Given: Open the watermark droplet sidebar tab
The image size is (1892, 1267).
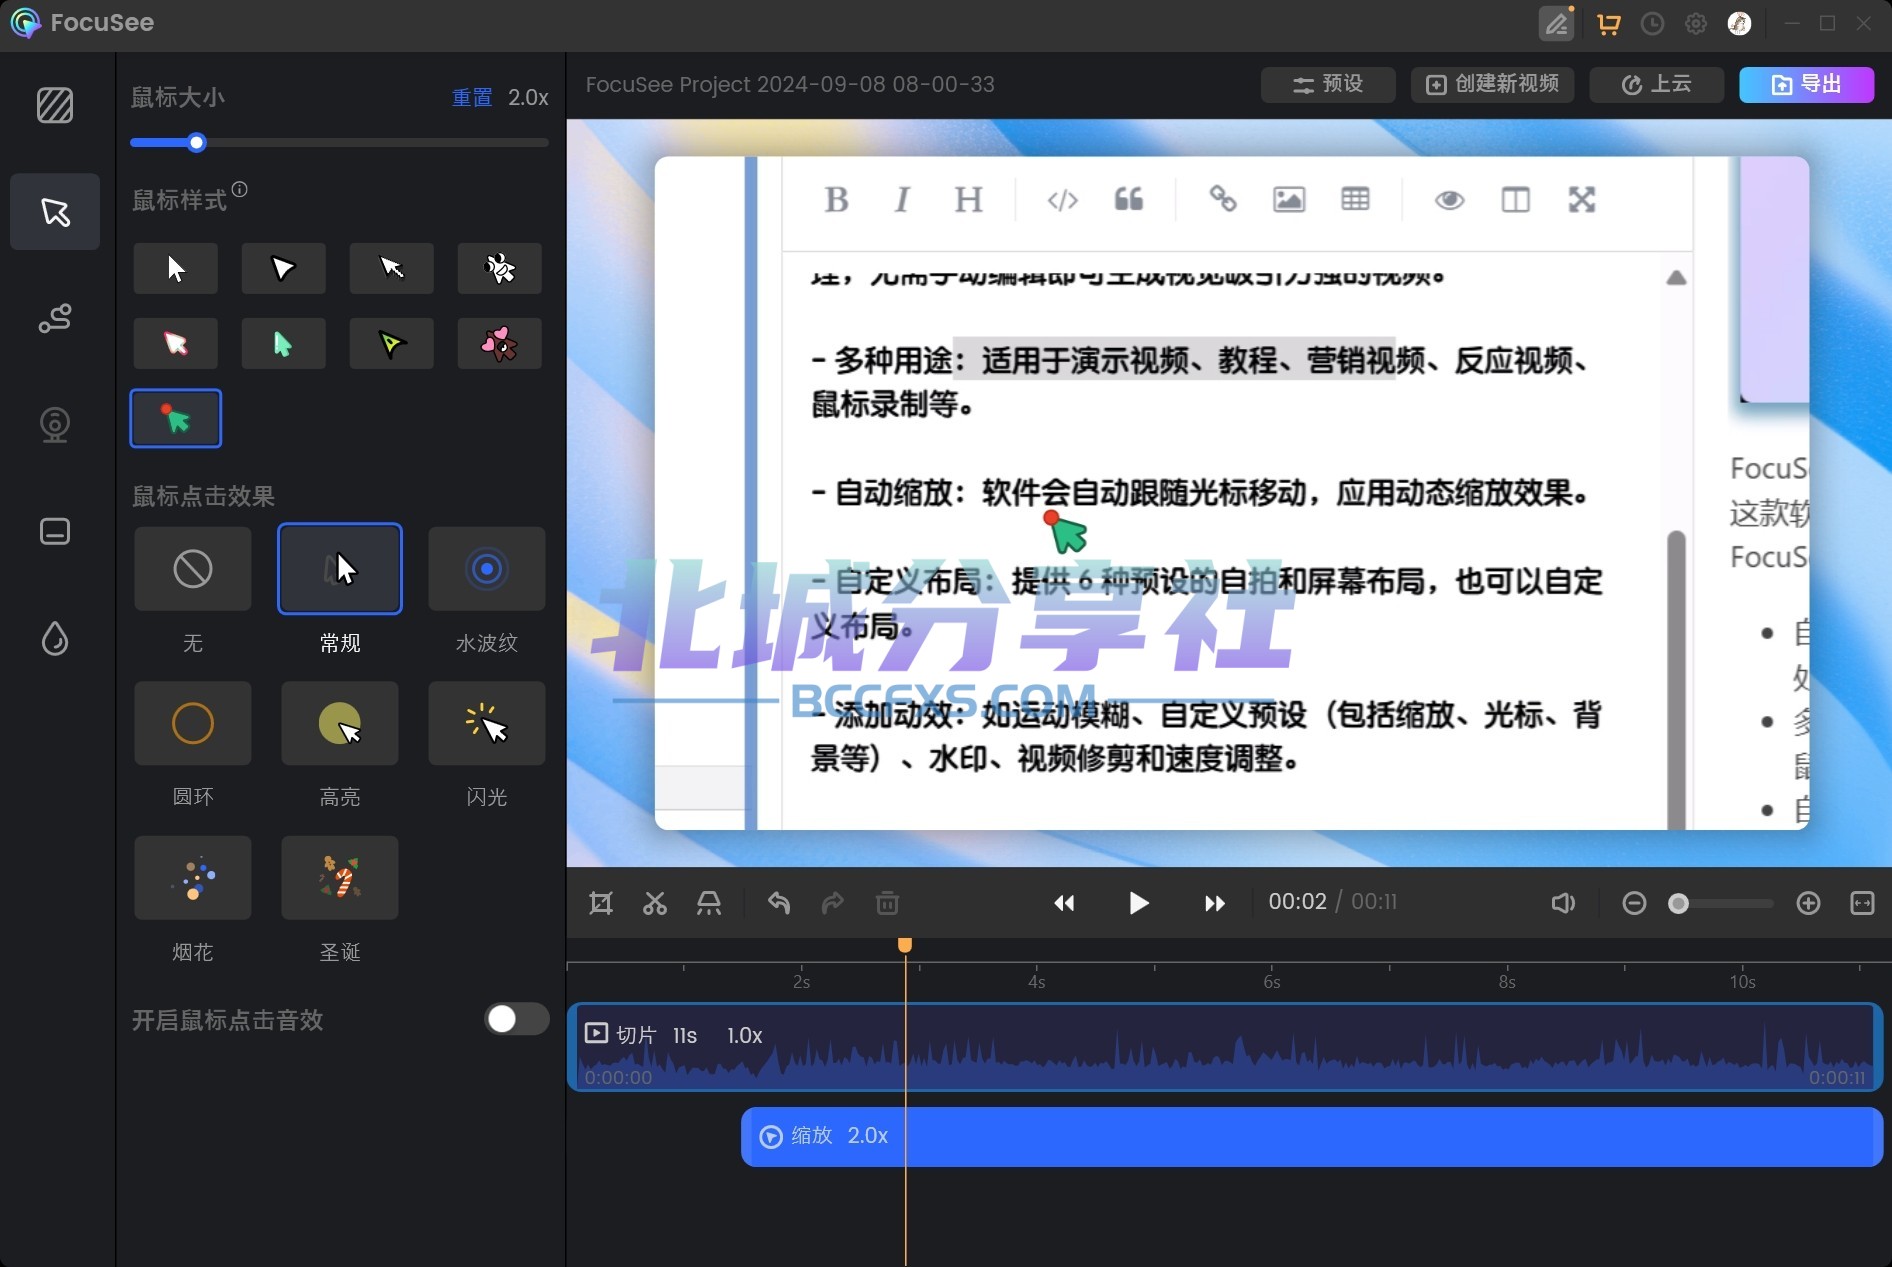Looking at the screenshot, I should 55,638.
